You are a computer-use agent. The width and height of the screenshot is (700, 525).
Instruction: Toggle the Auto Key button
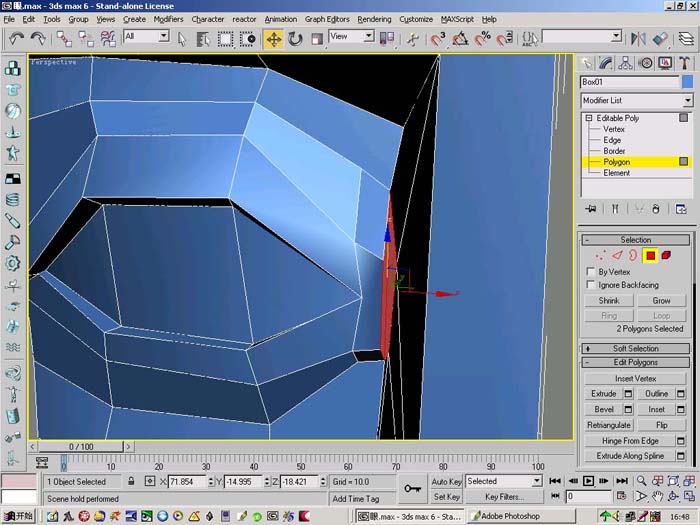point(446,481)
